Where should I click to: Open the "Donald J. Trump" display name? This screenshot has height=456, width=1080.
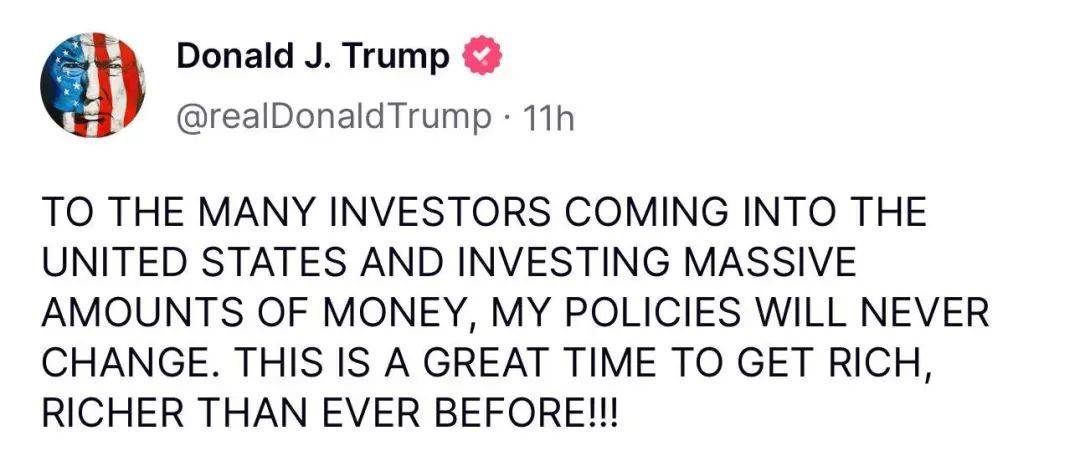313,58
